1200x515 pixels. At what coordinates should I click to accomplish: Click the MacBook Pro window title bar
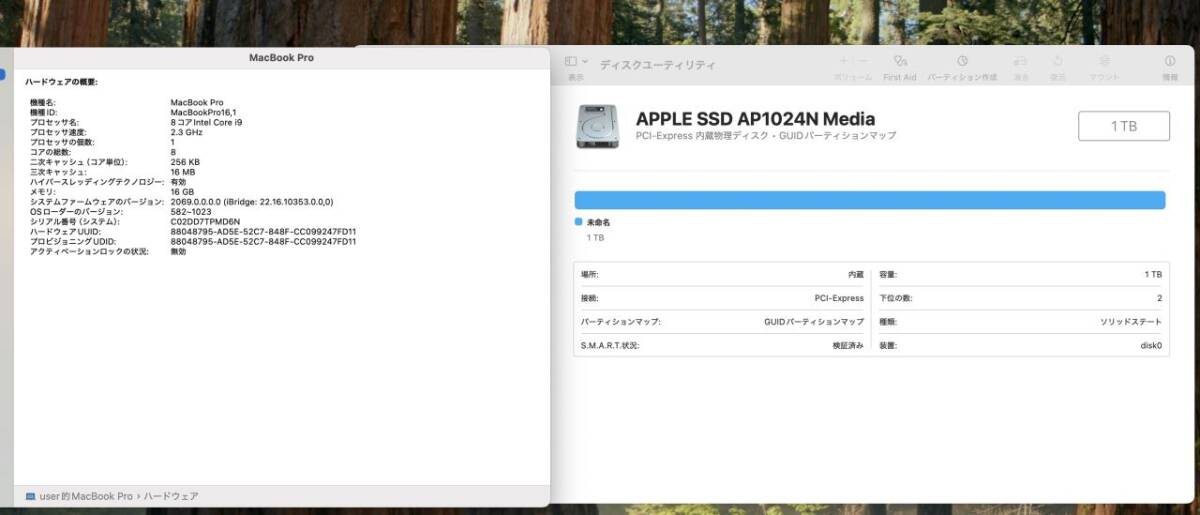pyautogui.click(x=281, y=58)
